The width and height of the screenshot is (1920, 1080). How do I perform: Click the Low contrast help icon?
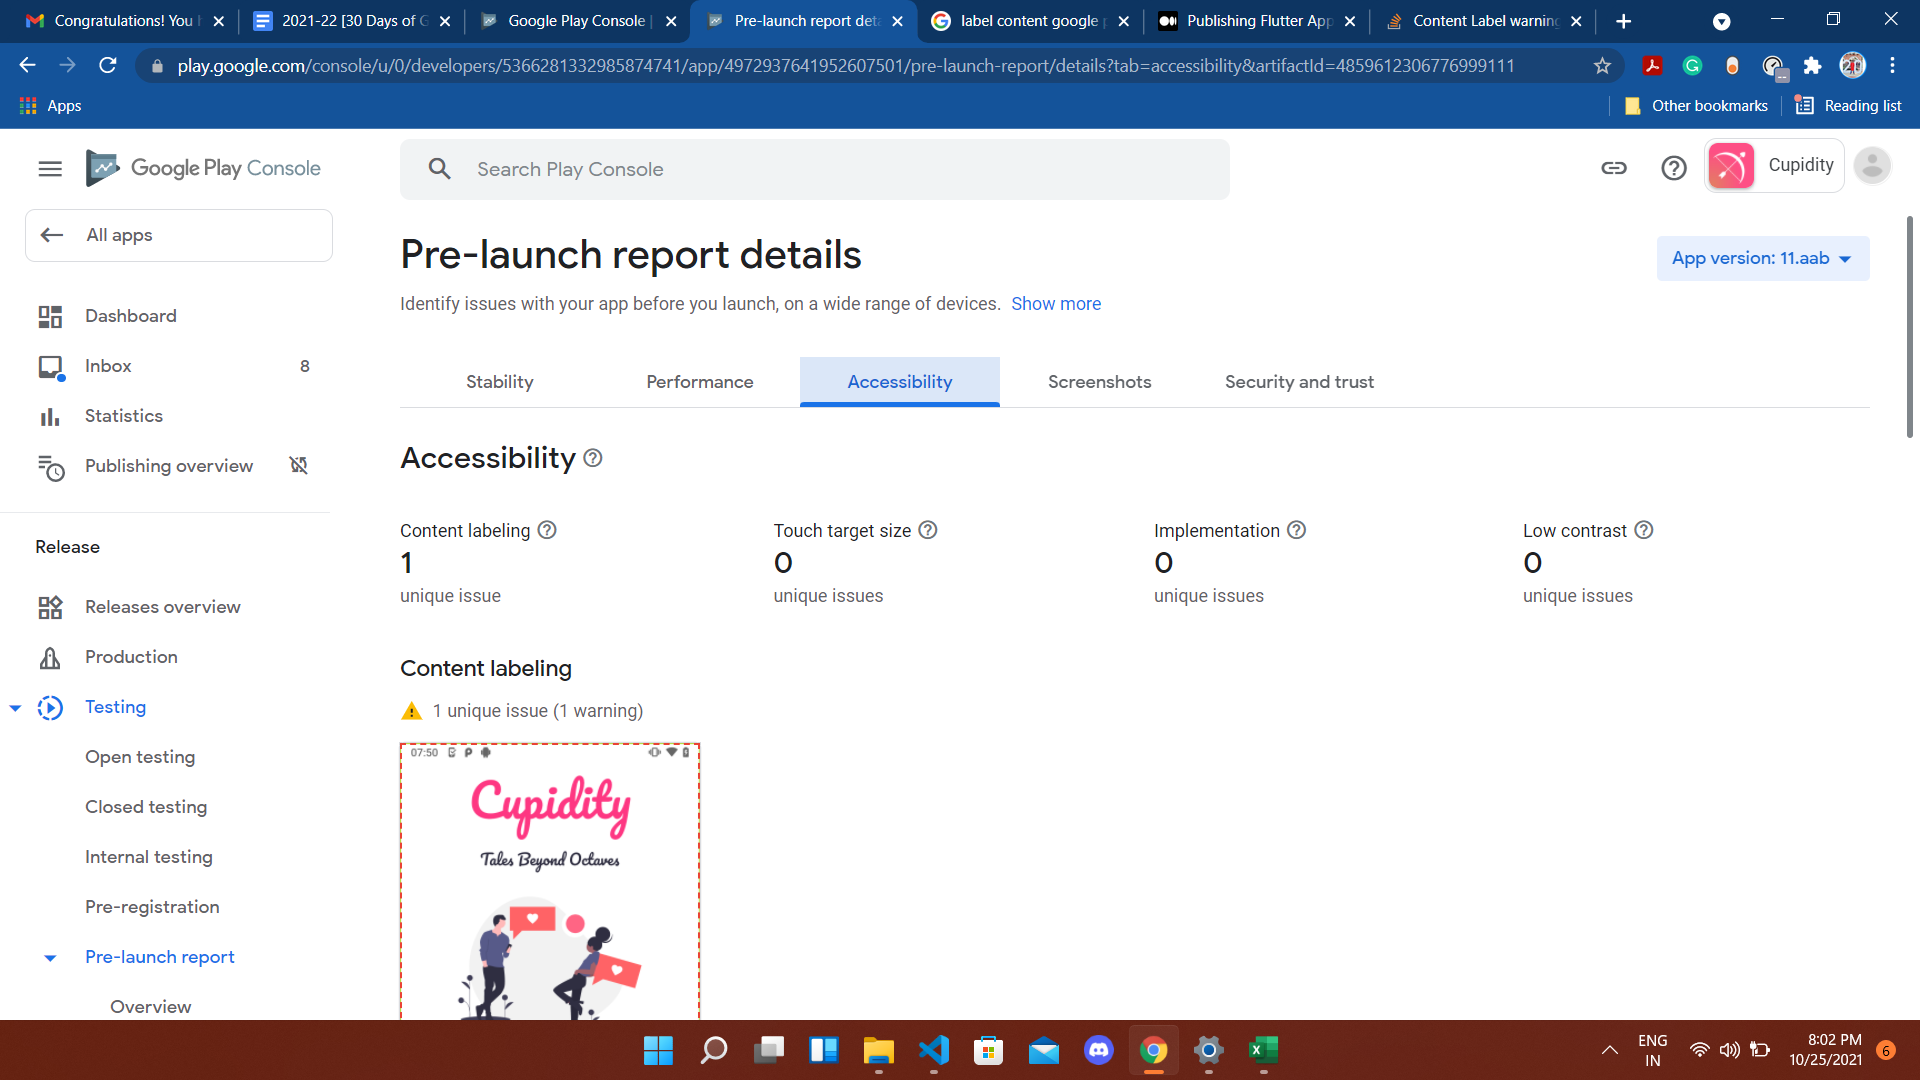point(1644,530)
